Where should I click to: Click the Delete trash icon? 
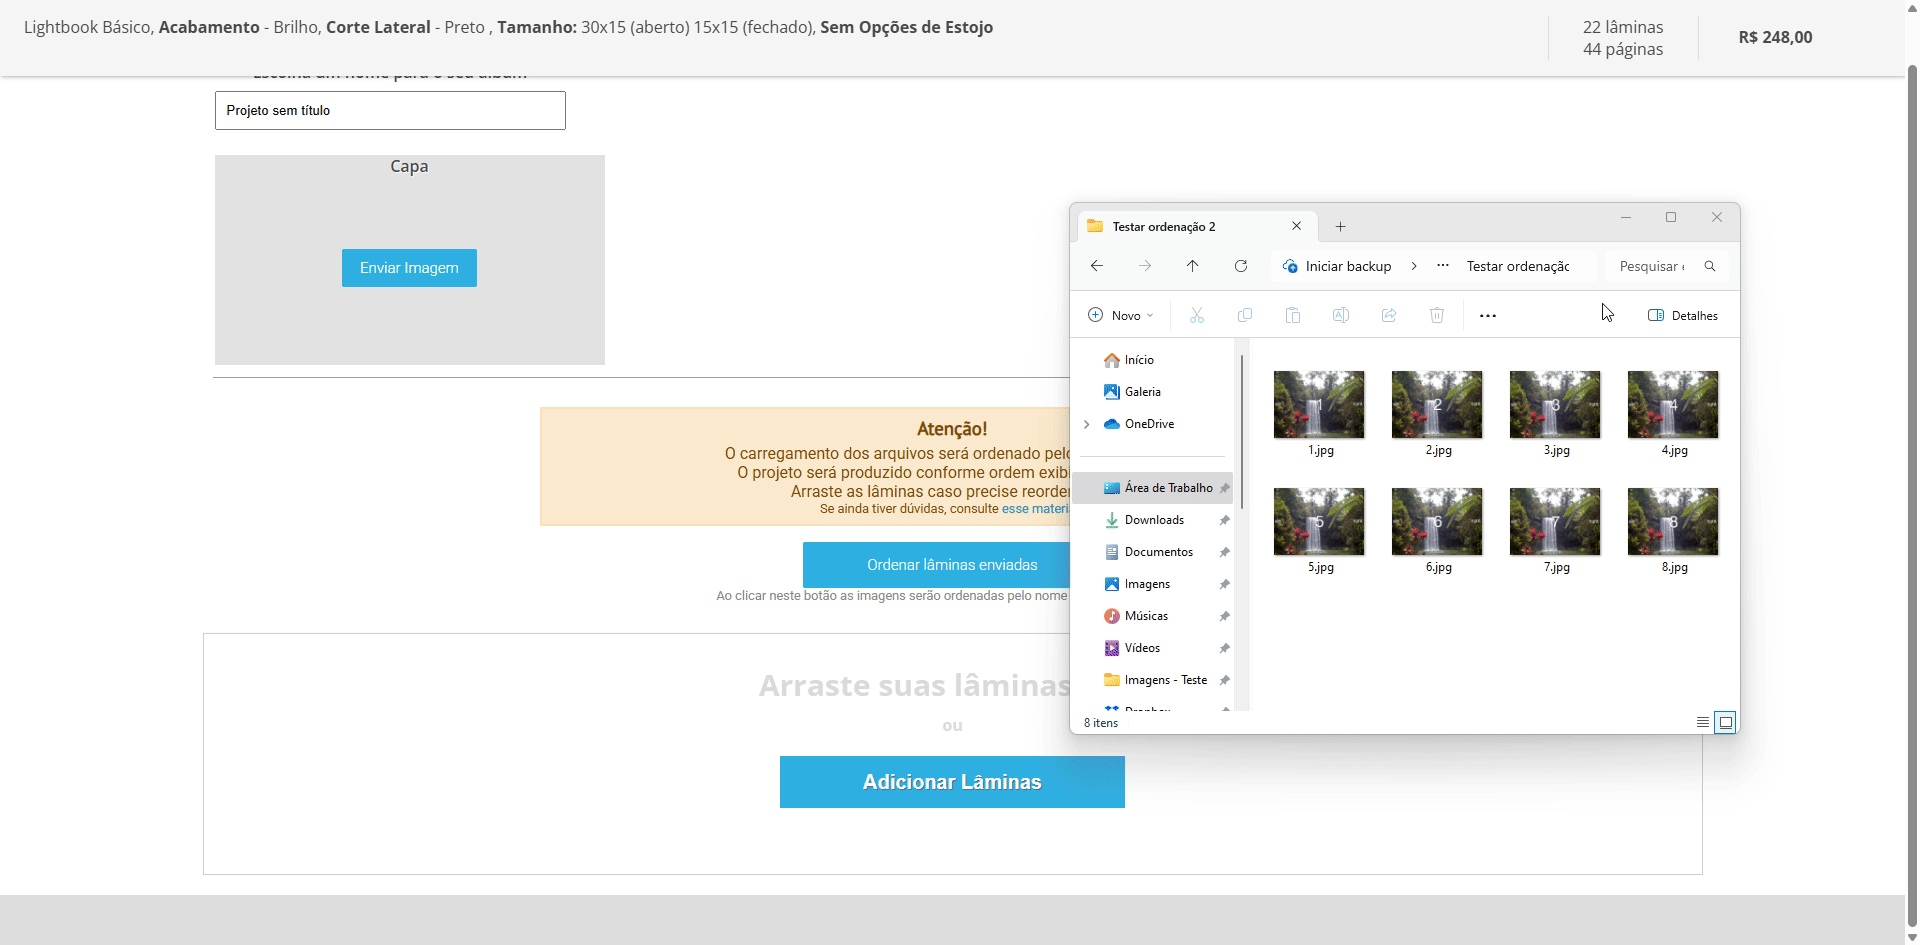coord(1437,315)
